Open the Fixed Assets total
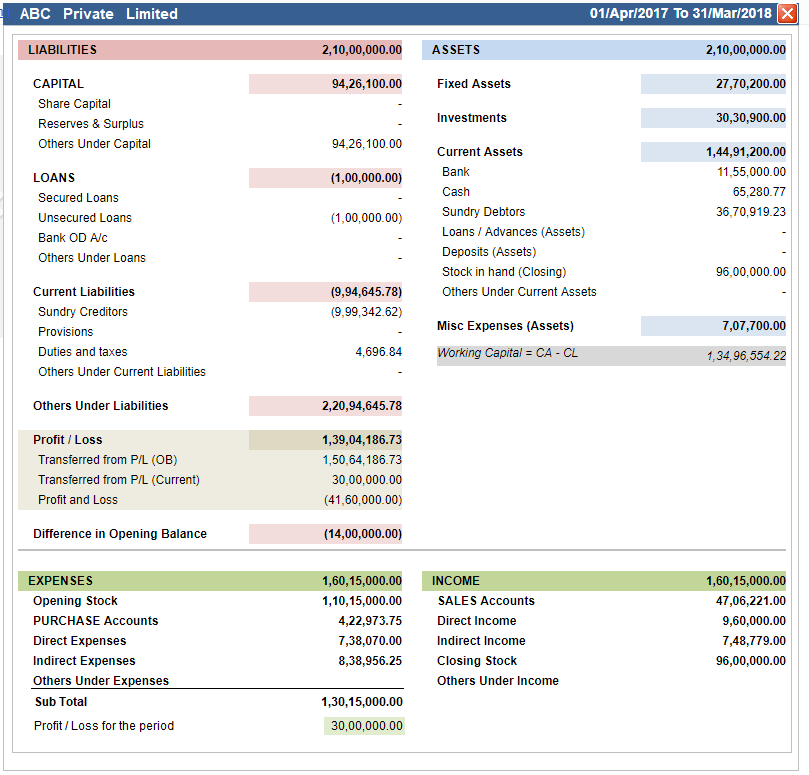The width and height of the screenshot is (809, 775). tap(714, 84)
